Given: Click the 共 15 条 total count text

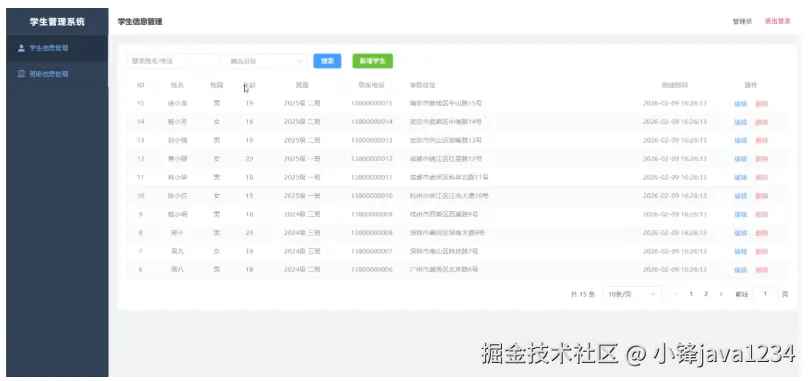Looking at the screenshot, I should tap(583, 294).
